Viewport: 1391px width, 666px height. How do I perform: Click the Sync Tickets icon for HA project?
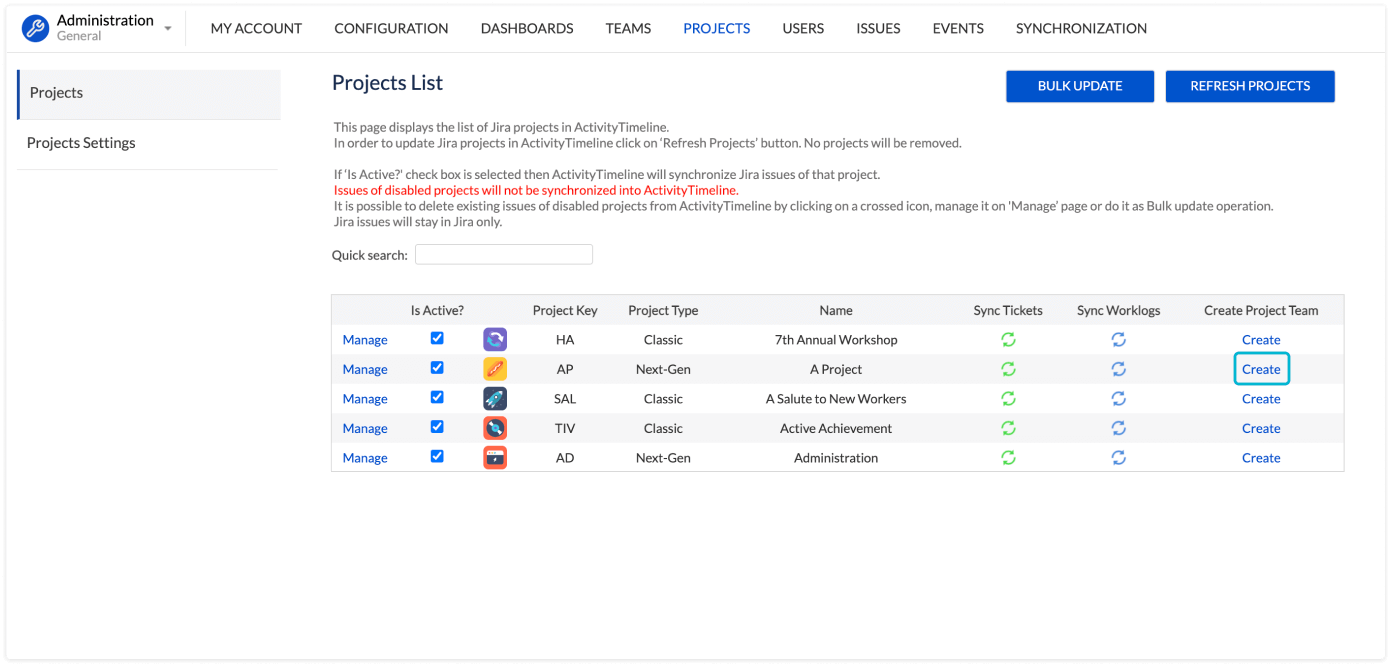pos(1008,339)
